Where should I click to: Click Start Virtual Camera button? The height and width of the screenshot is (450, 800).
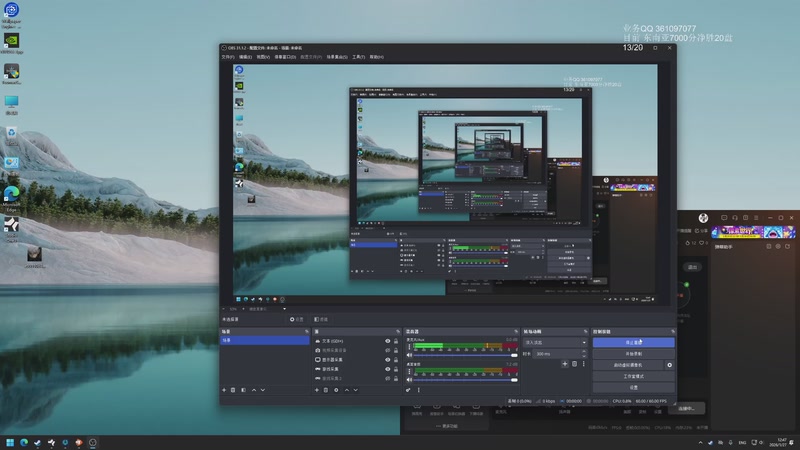pyautogui.click(x=628, y=365)
